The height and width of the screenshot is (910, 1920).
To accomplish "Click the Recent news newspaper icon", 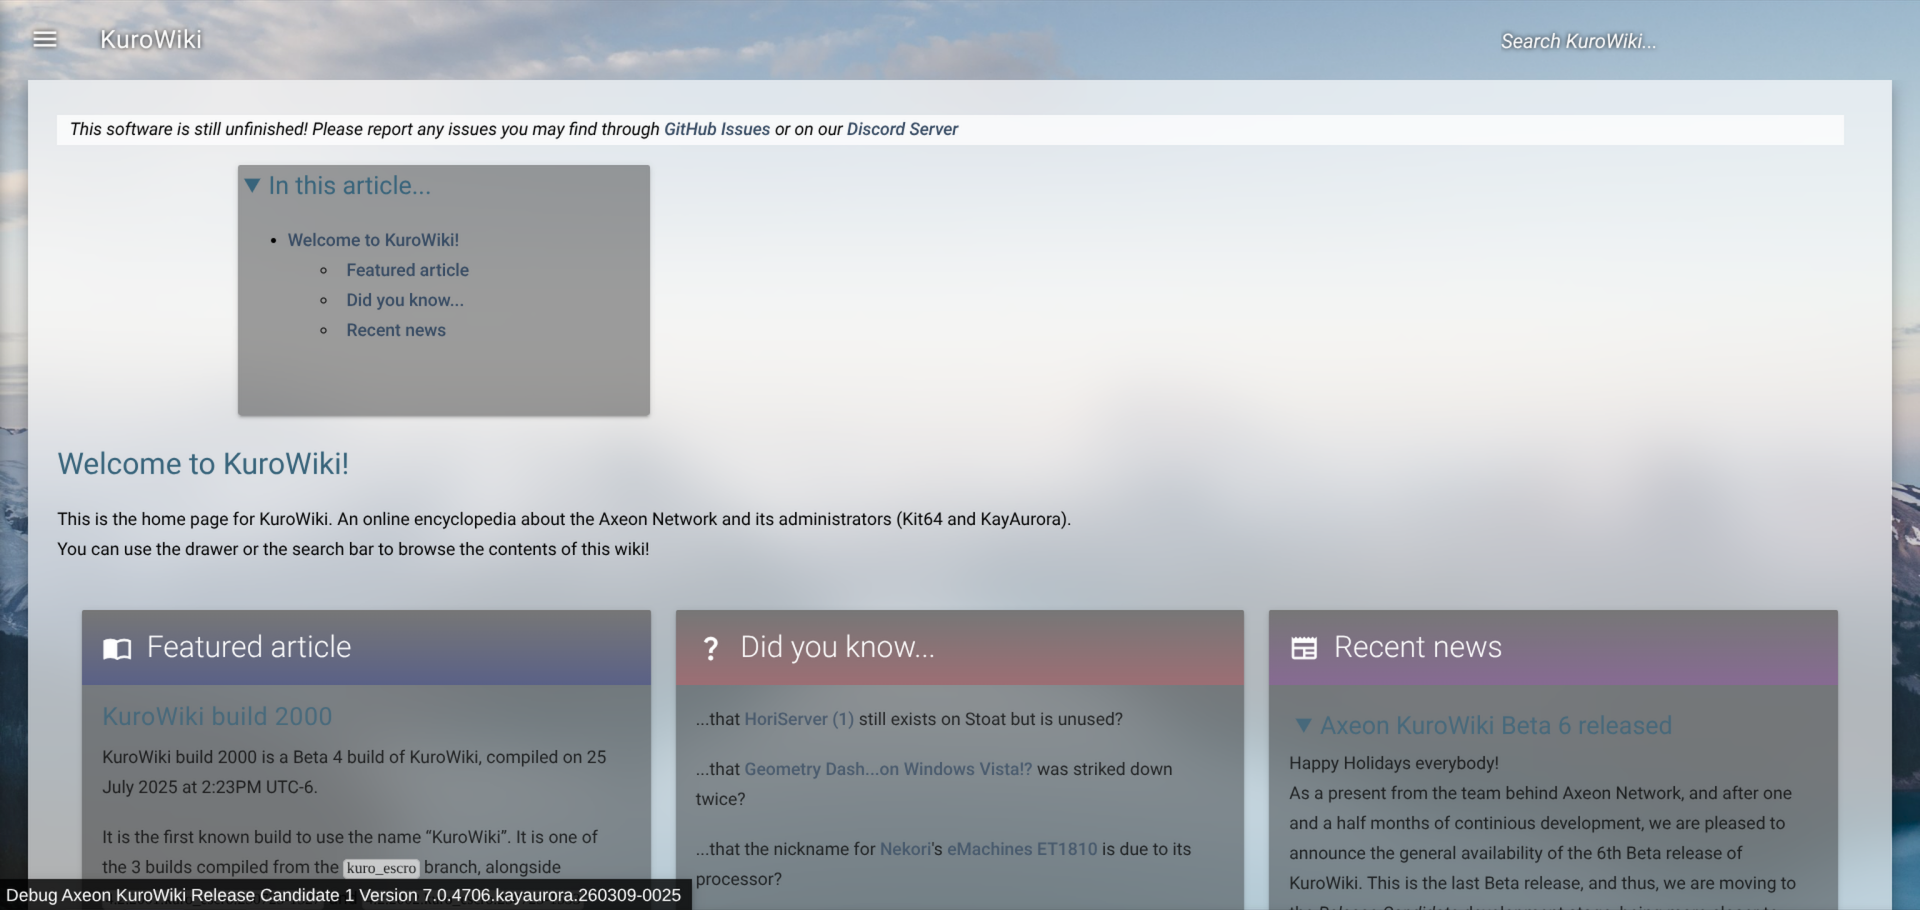I will (1304, 648).
